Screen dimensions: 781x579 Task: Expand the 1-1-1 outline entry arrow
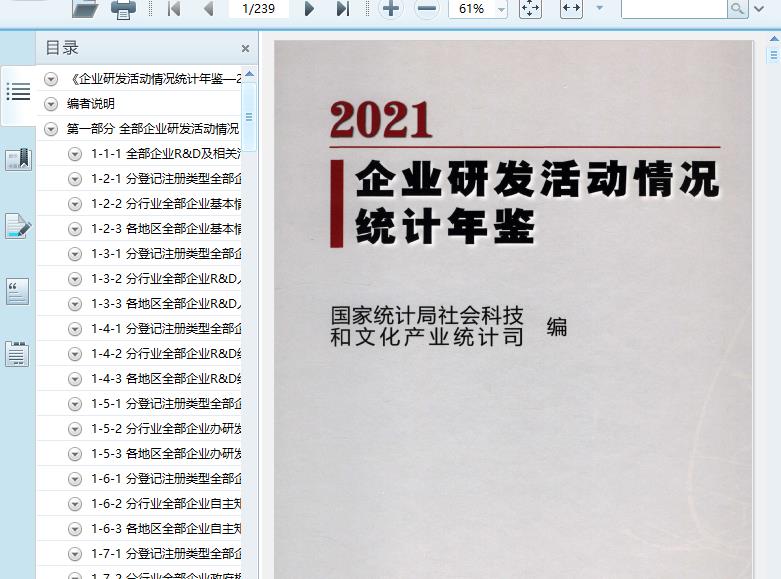(x=75, y=154)
